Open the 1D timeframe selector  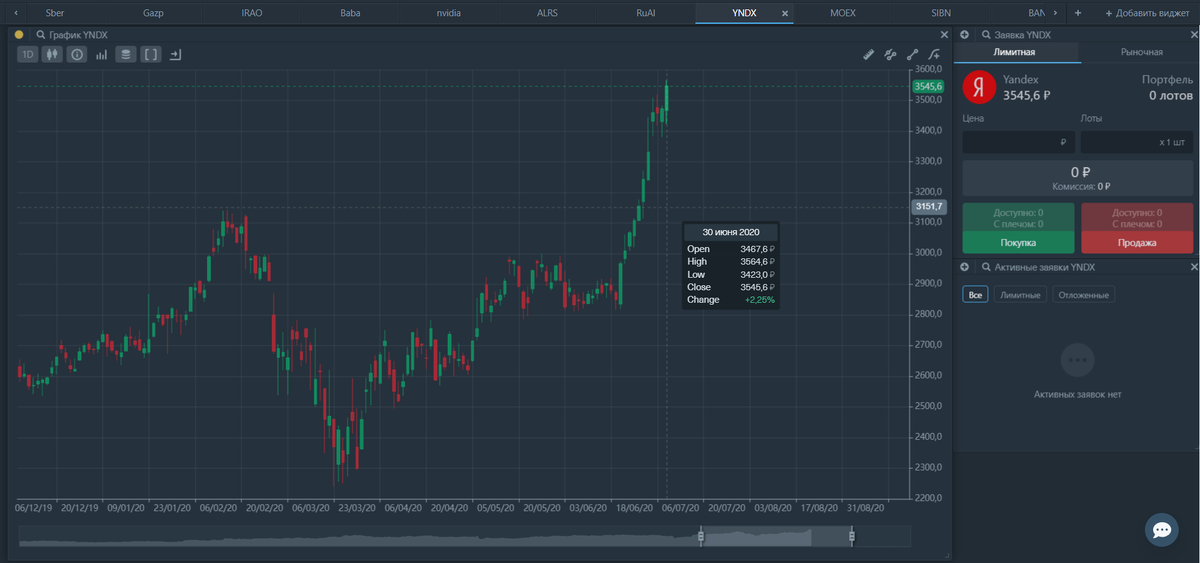click(28, 54)
